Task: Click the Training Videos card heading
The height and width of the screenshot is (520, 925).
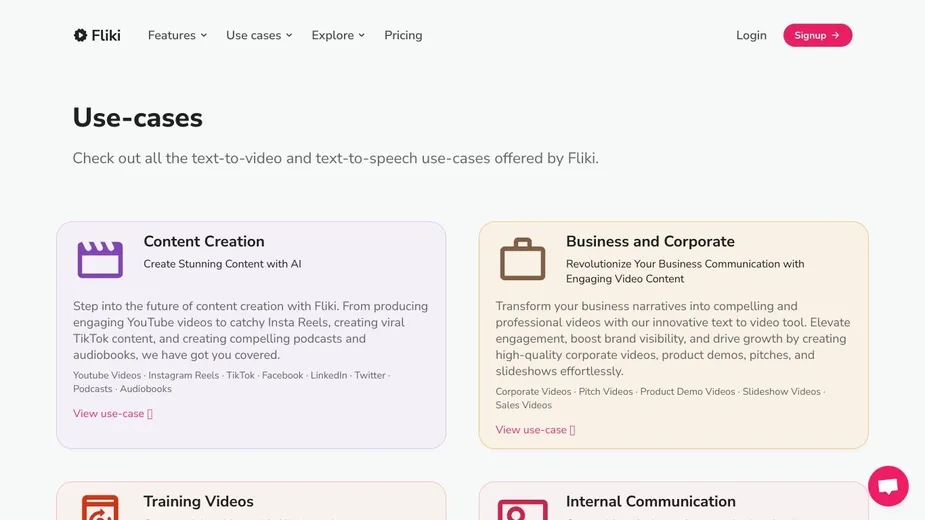Action: point(198,501)
